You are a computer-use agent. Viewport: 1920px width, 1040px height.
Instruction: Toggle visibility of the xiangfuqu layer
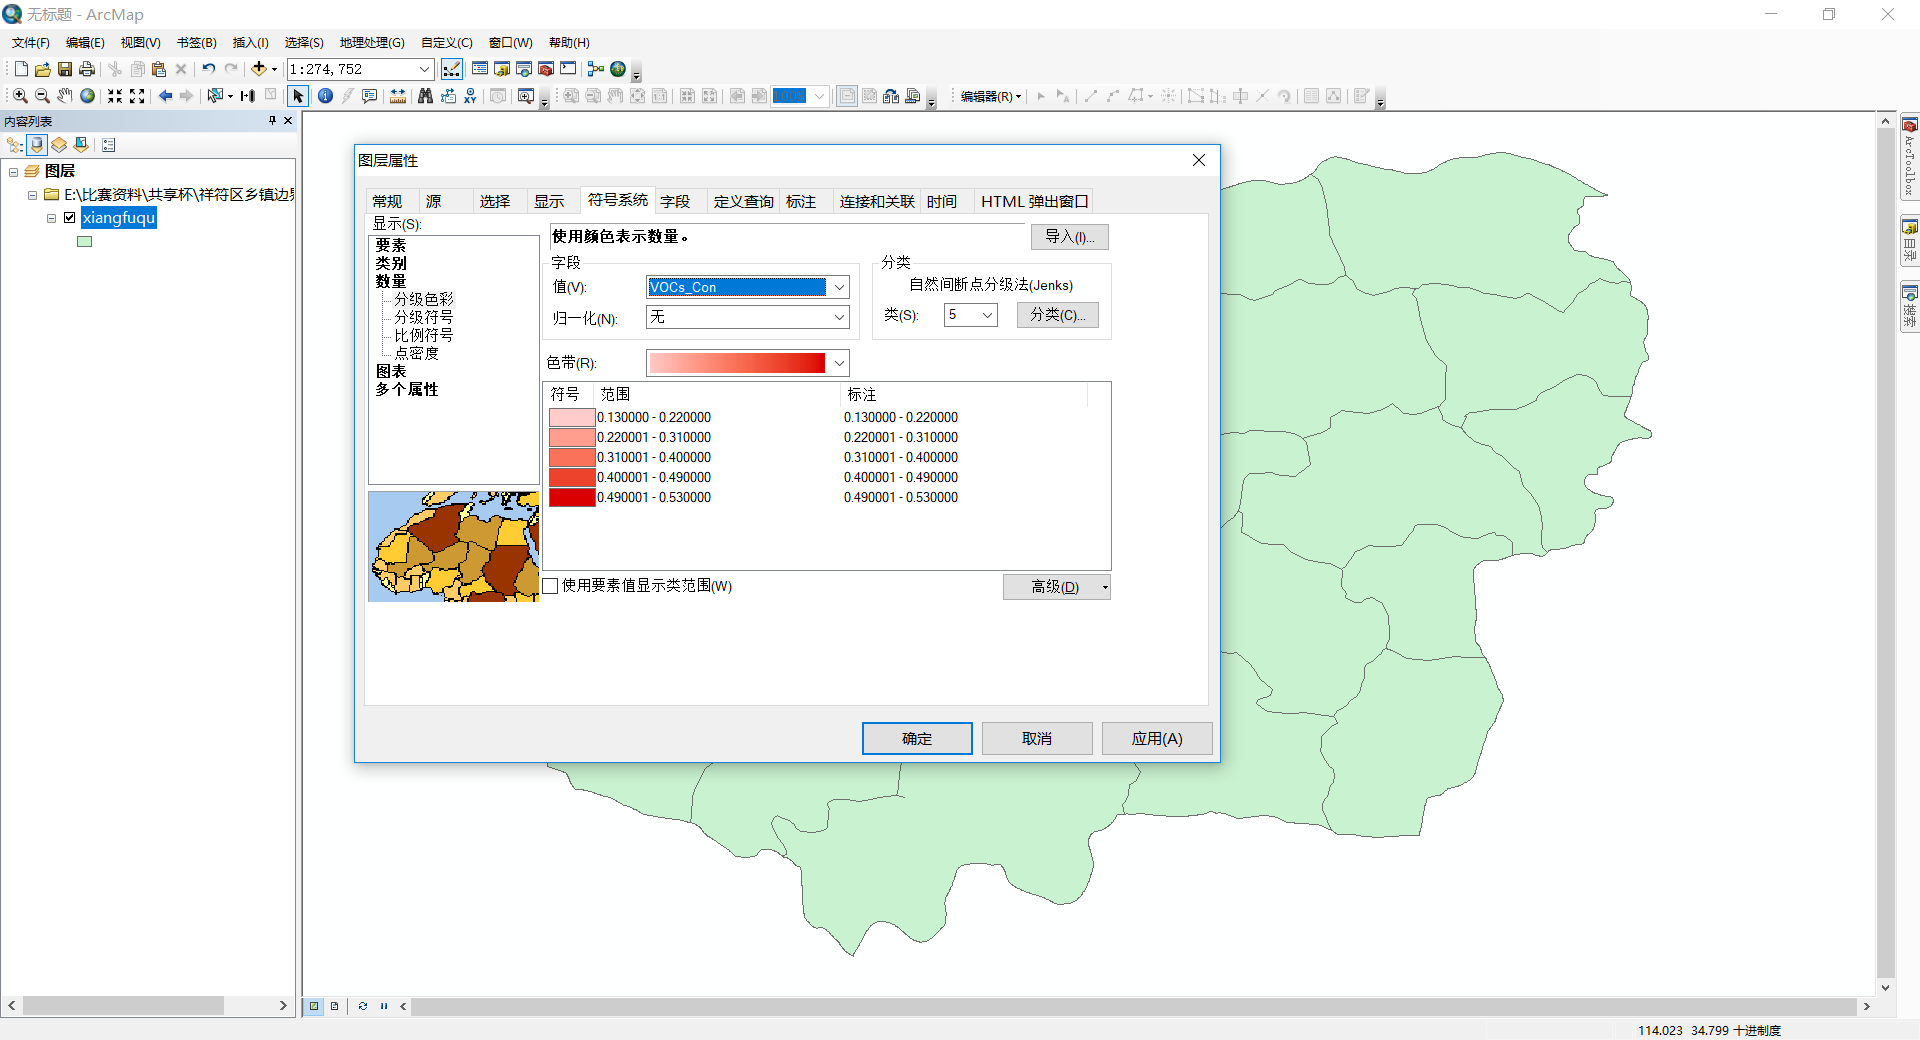click(x=70, y=217)
